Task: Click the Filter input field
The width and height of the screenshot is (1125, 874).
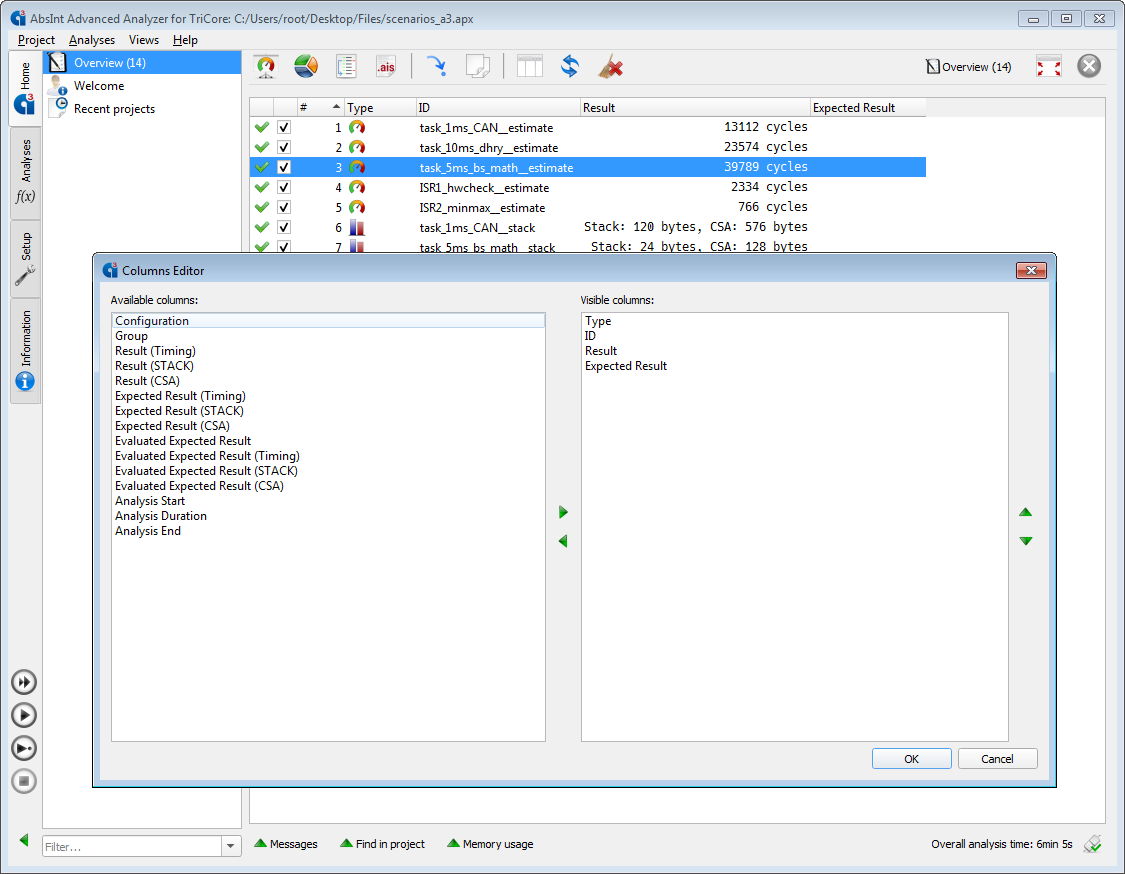Action: (131, 846)
